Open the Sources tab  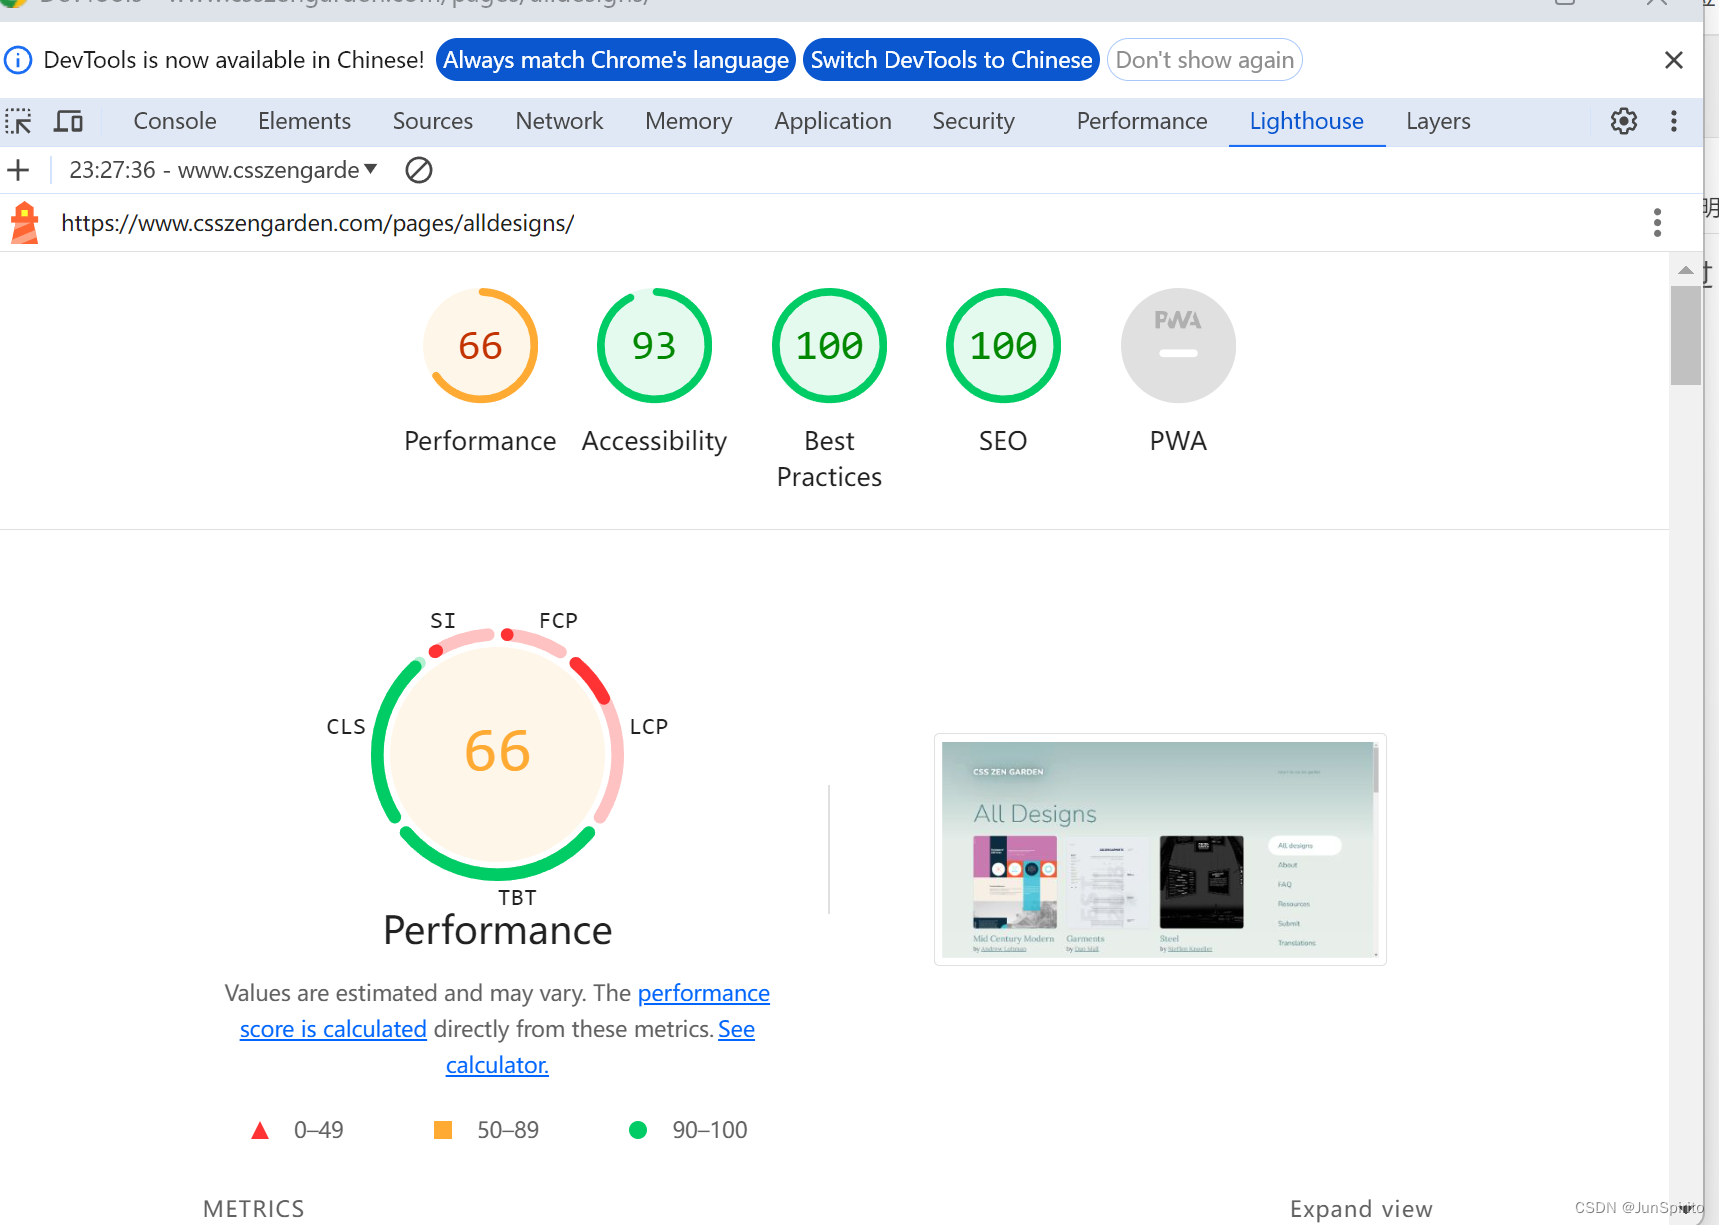pos(433,121)
